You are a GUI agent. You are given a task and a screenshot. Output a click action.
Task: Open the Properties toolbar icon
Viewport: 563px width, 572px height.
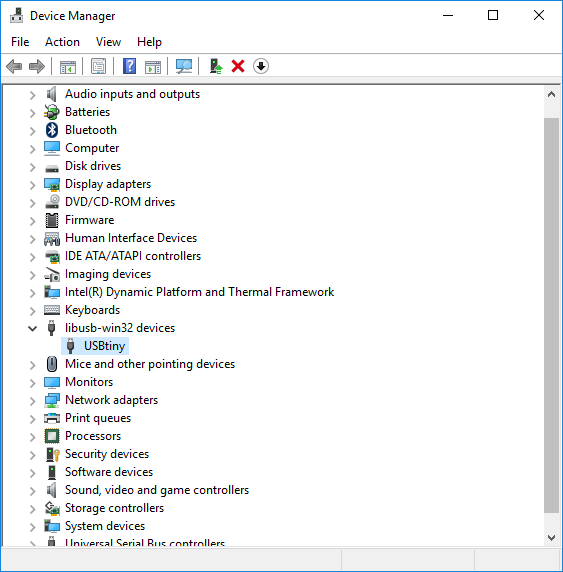[98, 66]
